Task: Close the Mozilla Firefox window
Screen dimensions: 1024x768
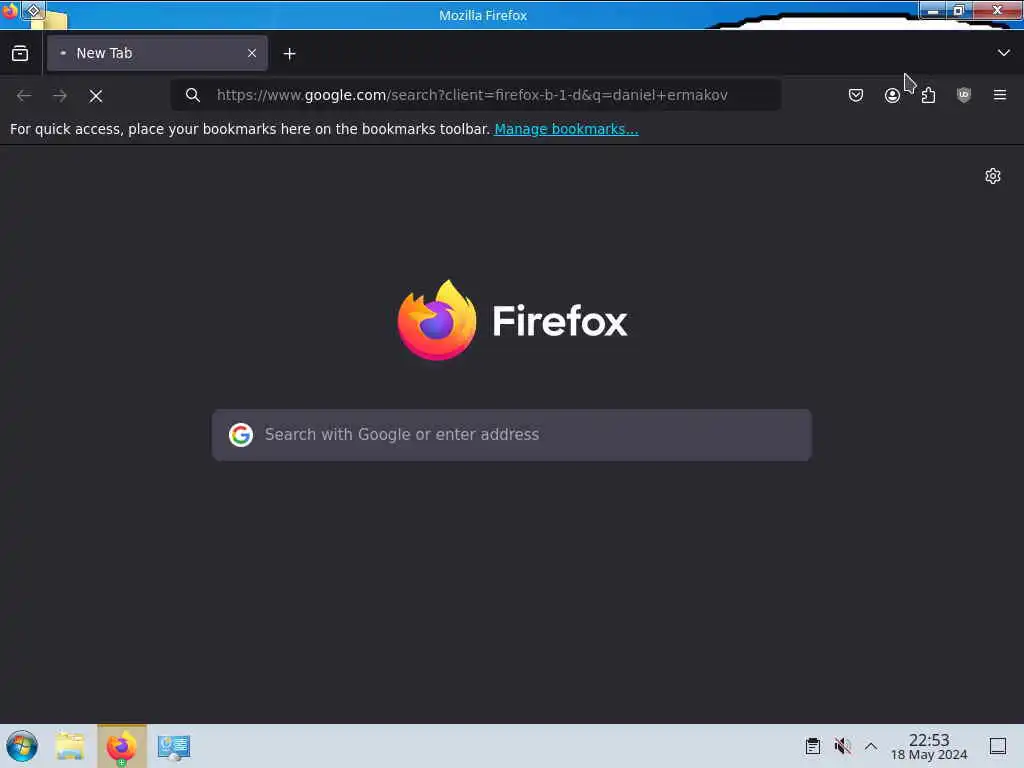Action: [x=997, y=10]
